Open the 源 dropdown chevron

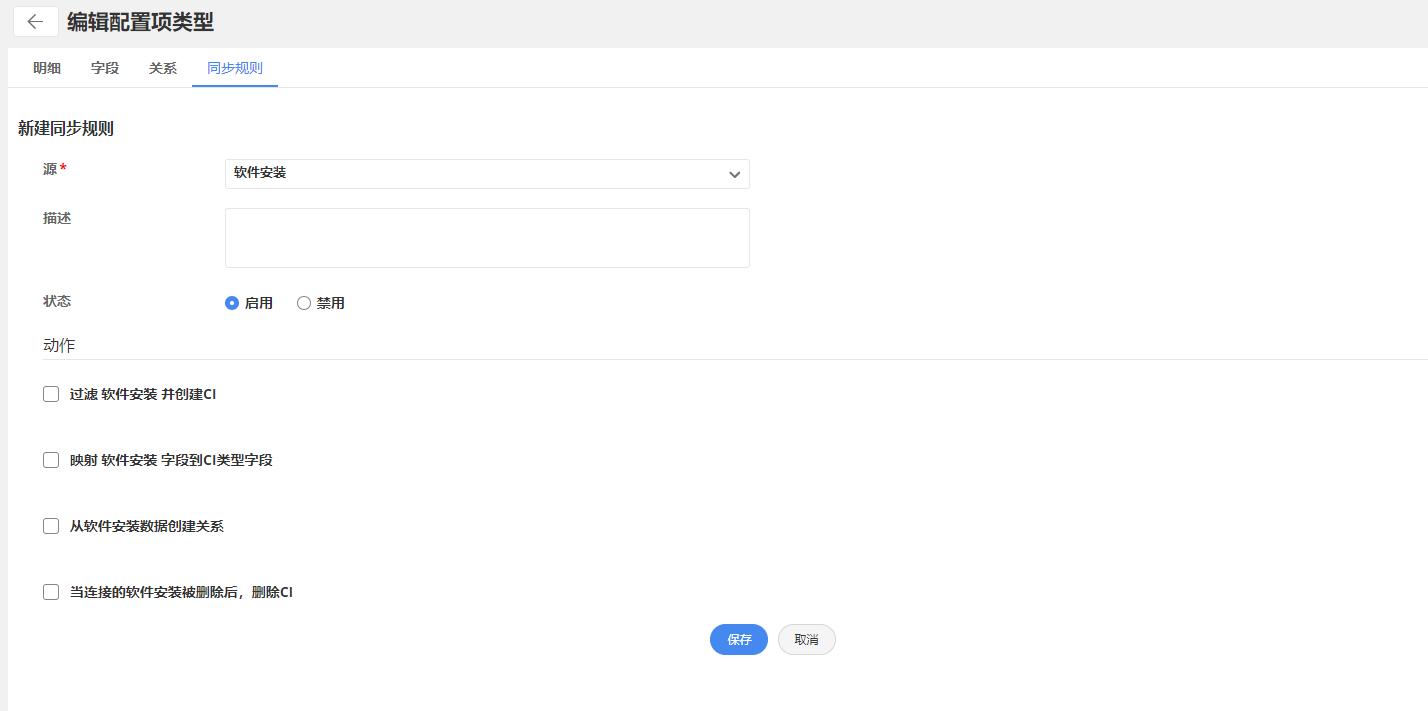tap(734, 174)
